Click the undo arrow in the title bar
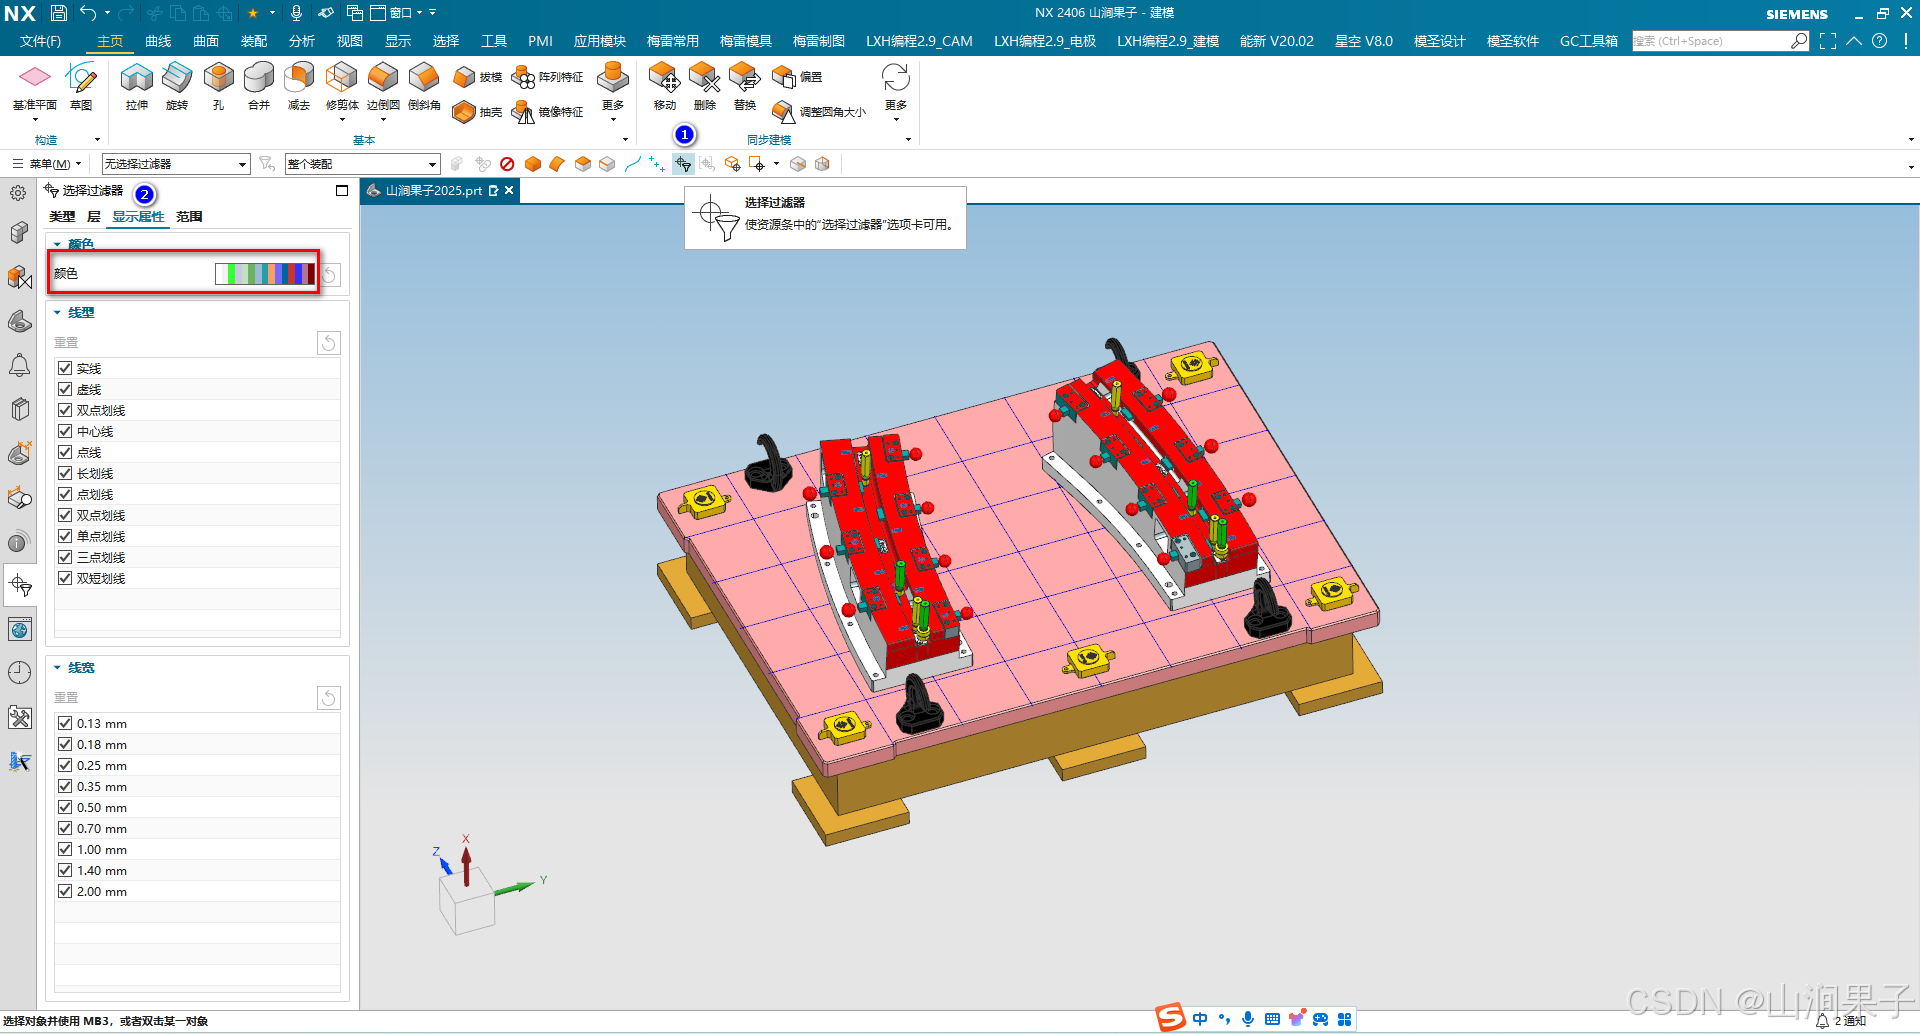The height and width of the screenshot is (1034, 1920). pos(88,13)
